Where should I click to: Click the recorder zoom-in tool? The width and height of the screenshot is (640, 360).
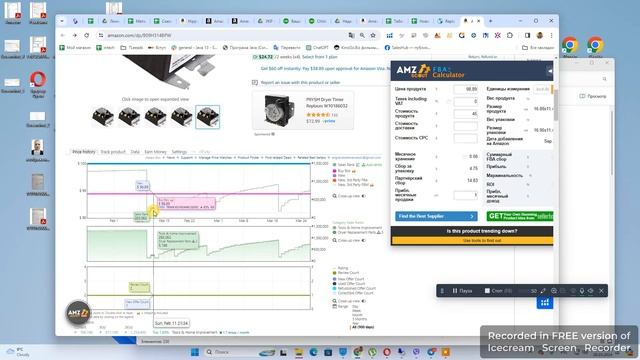pos(554,291)
